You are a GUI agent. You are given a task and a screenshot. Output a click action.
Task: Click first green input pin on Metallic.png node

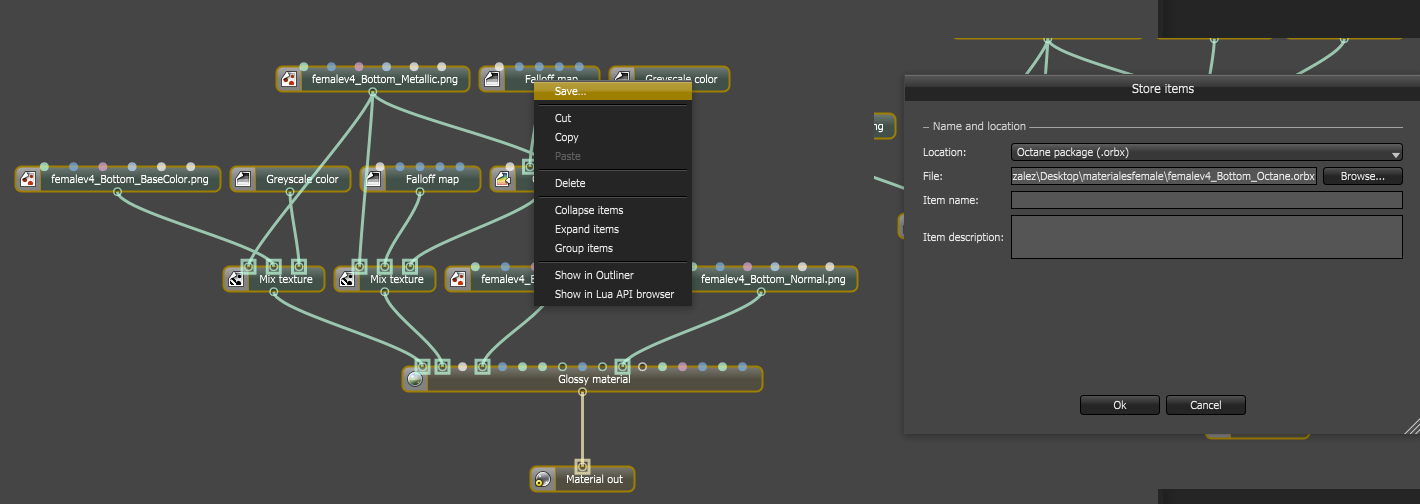tap(304, 67)
